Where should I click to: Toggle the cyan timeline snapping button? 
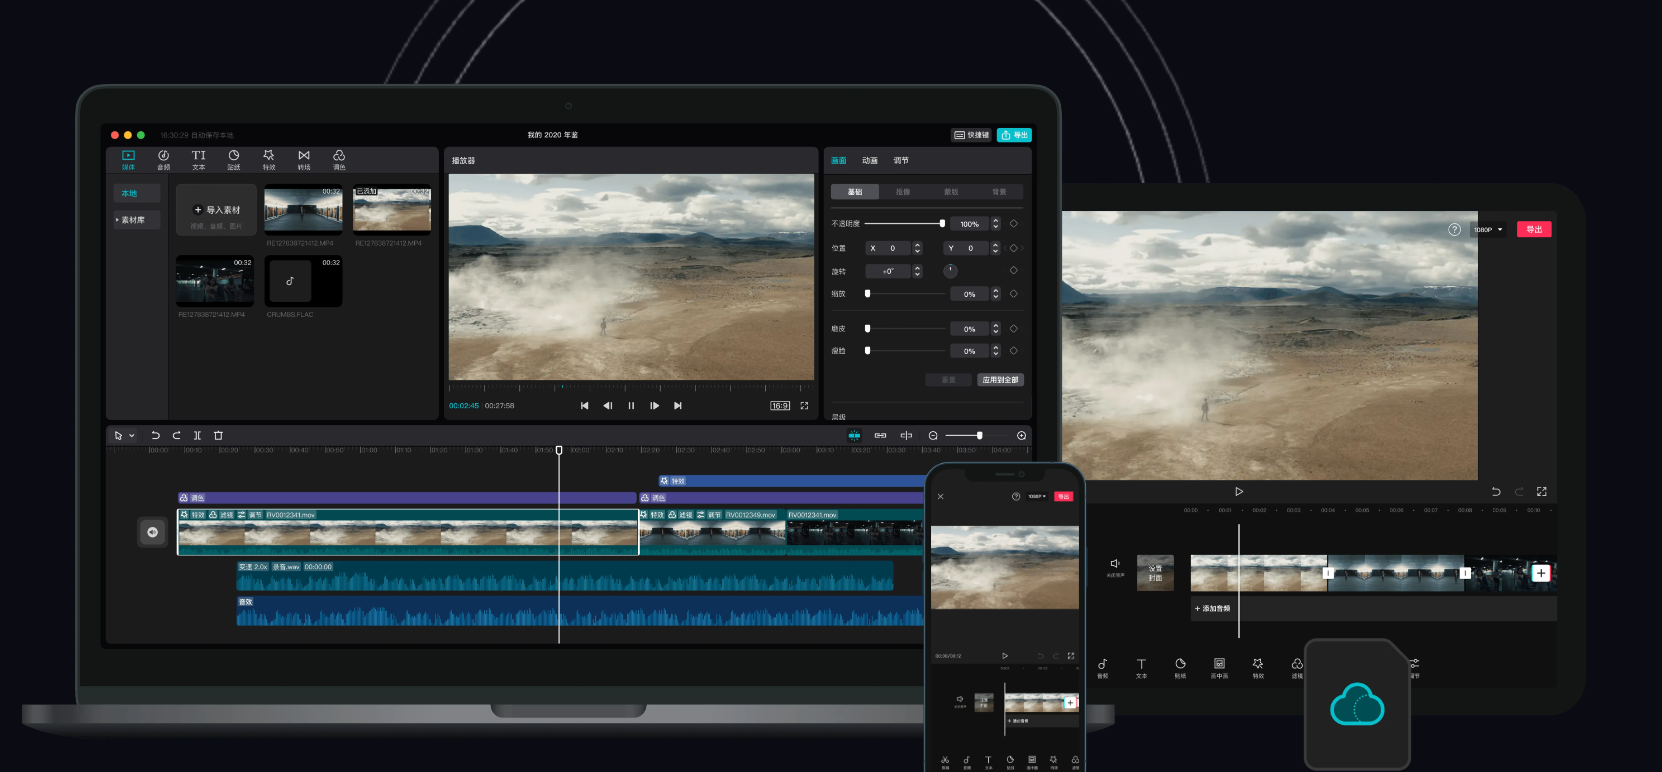[x=854, y=435]
